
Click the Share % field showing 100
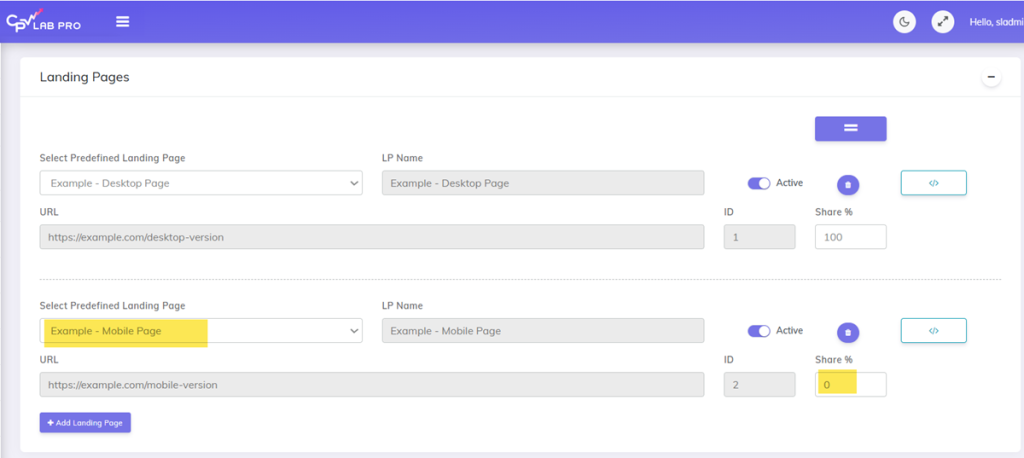850,237
